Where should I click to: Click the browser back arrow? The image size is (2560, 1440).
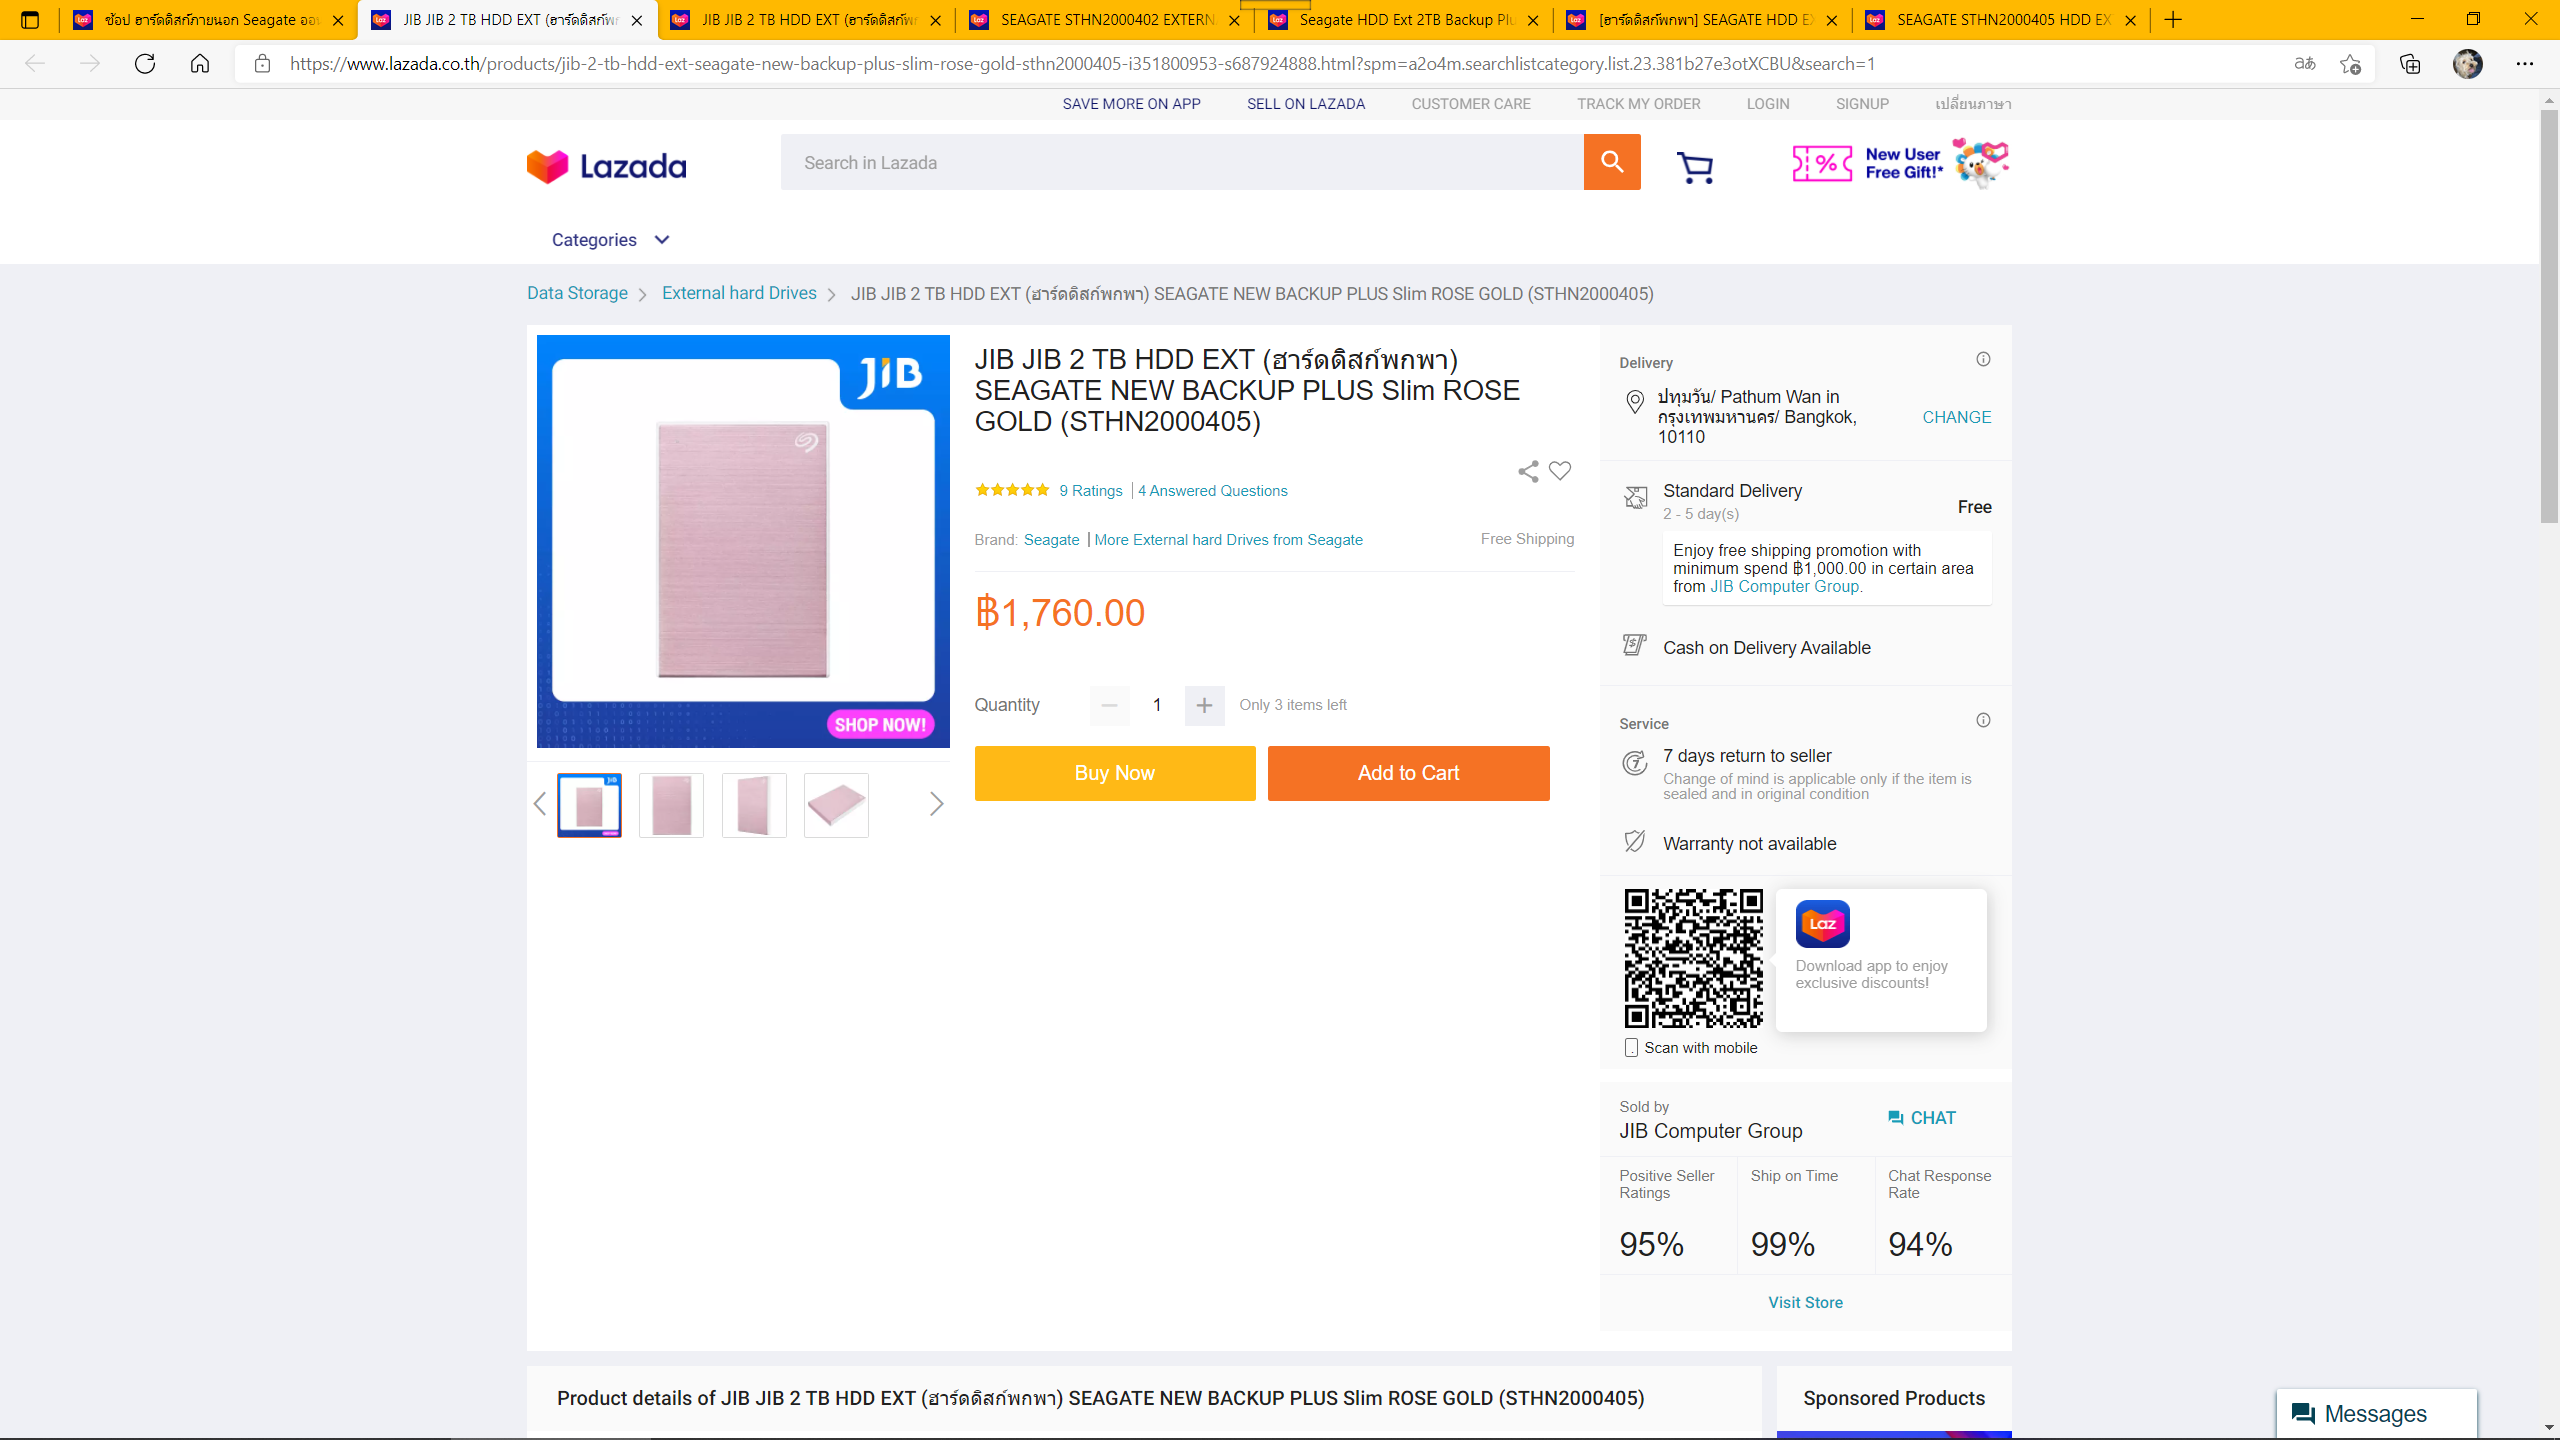35,64
